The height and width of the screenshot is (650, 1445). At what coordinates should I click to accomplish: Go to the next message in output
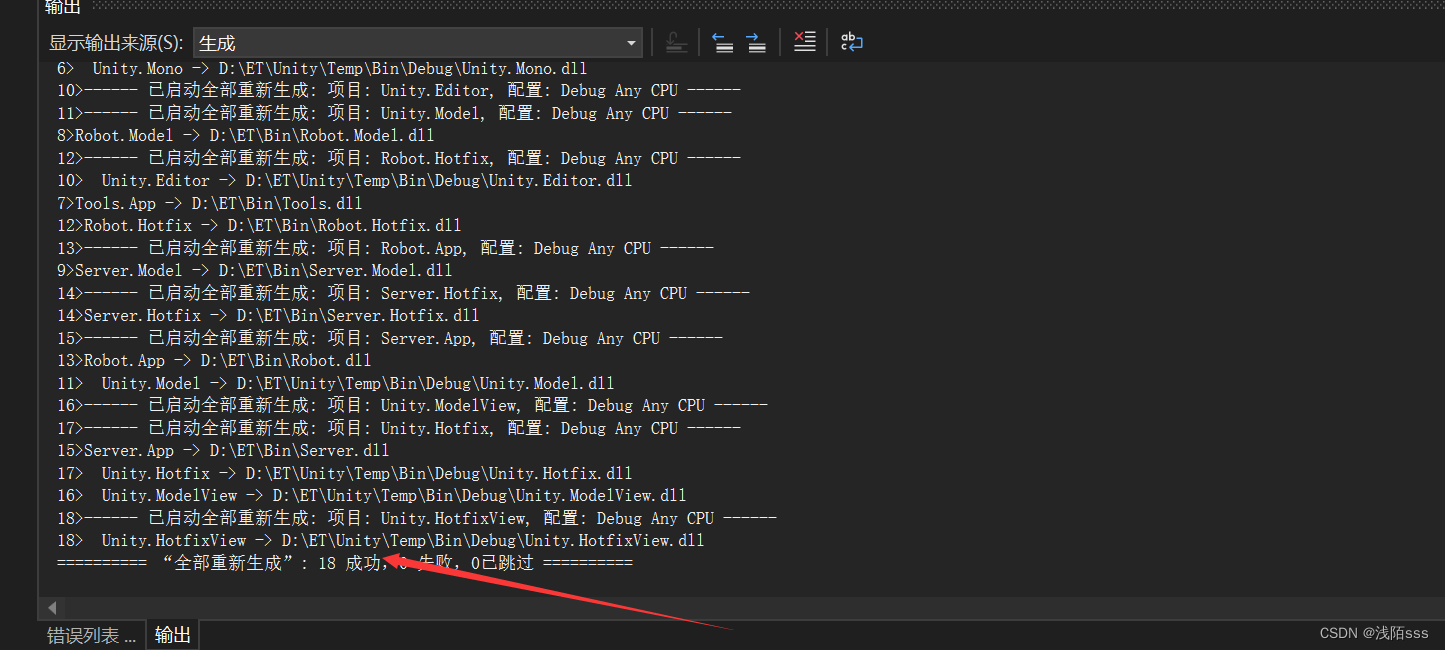tap(756, 41)
